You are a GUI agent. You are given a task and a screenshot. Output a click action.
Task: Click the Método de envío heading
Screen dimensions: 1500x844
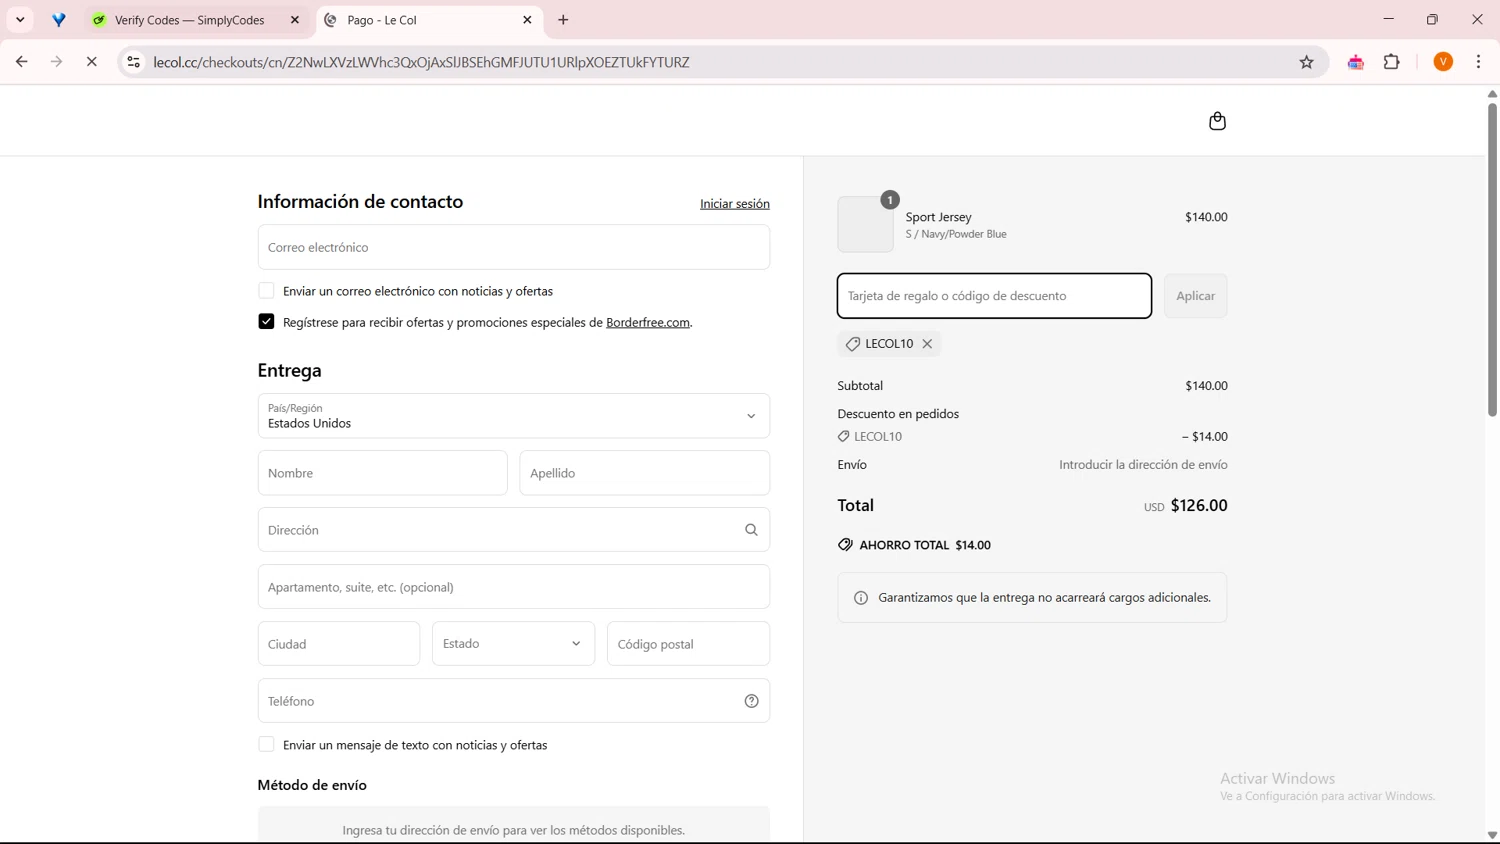click(312, 785)
